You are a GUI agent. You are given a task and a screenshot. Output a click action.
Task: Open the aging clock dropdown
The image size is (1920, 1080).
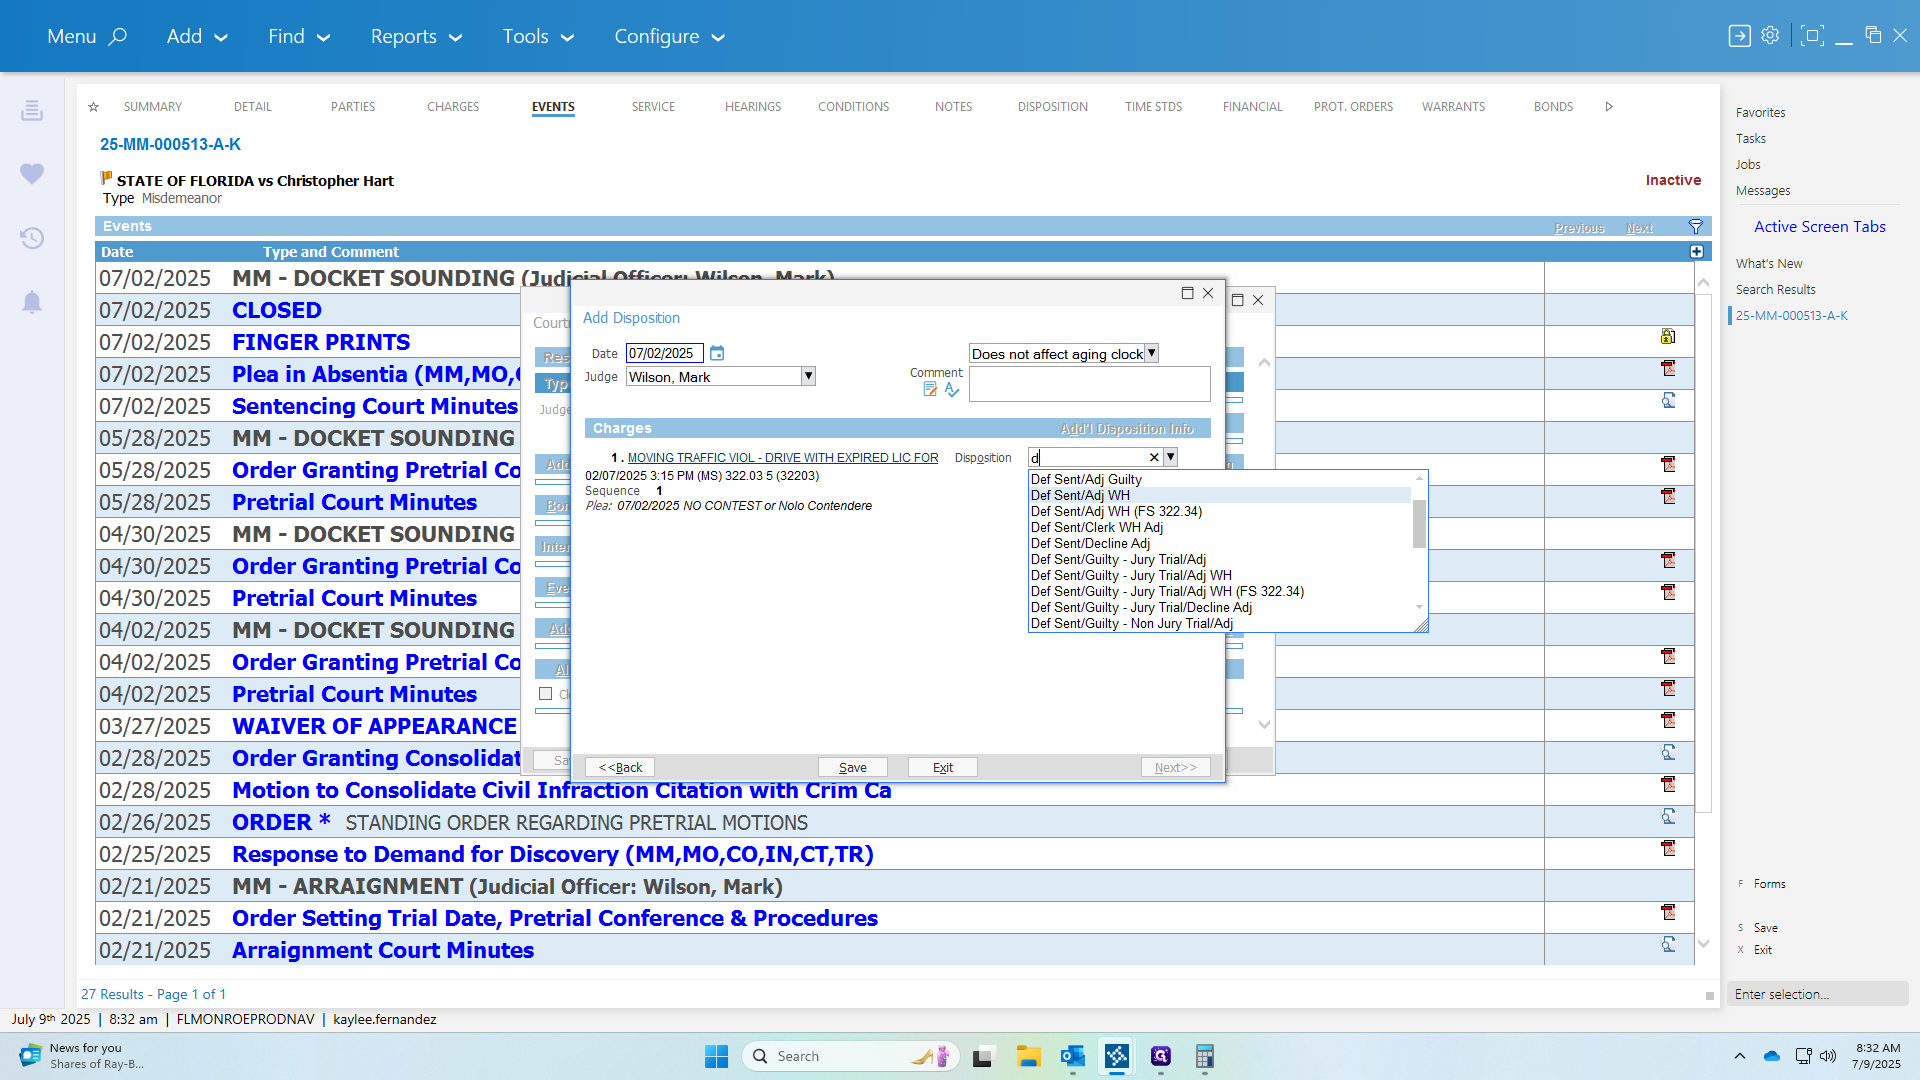click(1151, 353)
